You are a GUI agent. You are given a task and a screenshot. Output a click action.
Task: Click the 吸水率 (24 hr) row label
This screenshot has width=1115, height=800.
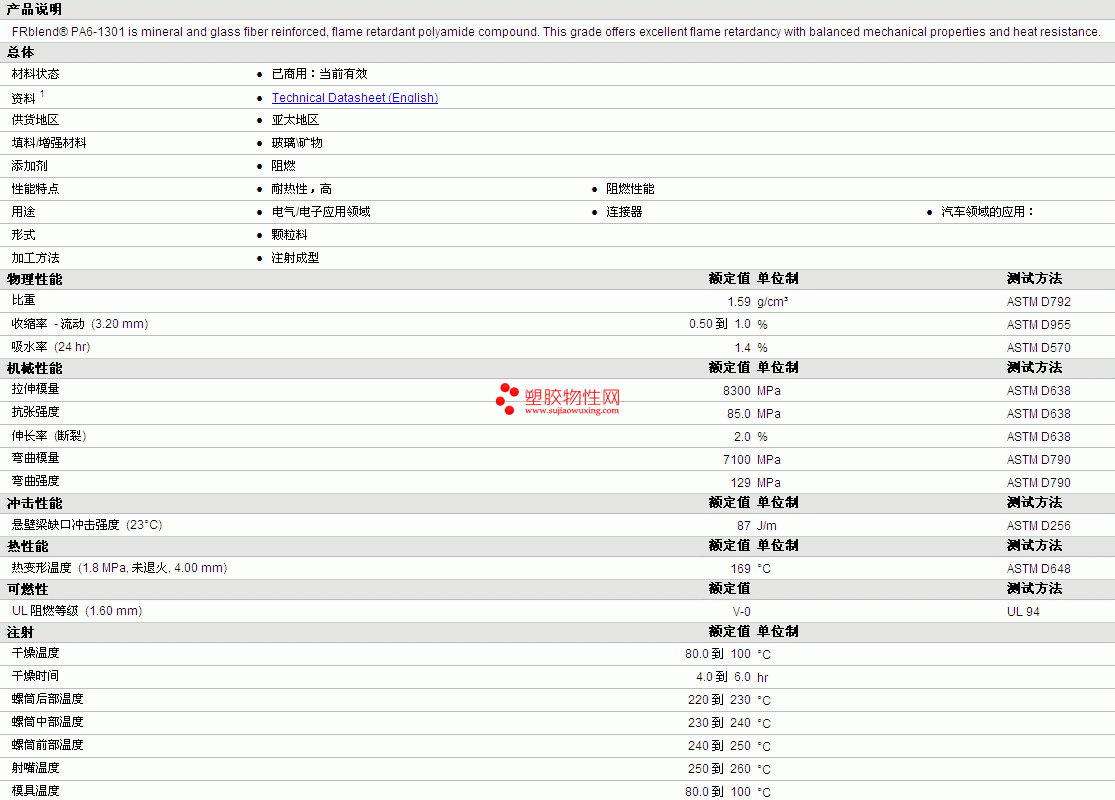coord(50,347)
